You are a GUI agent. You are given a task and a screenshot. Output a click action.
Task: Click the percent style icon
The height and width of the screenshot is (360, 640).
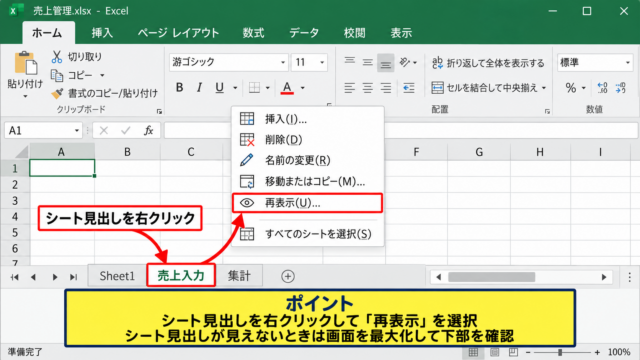click(571, 87)
